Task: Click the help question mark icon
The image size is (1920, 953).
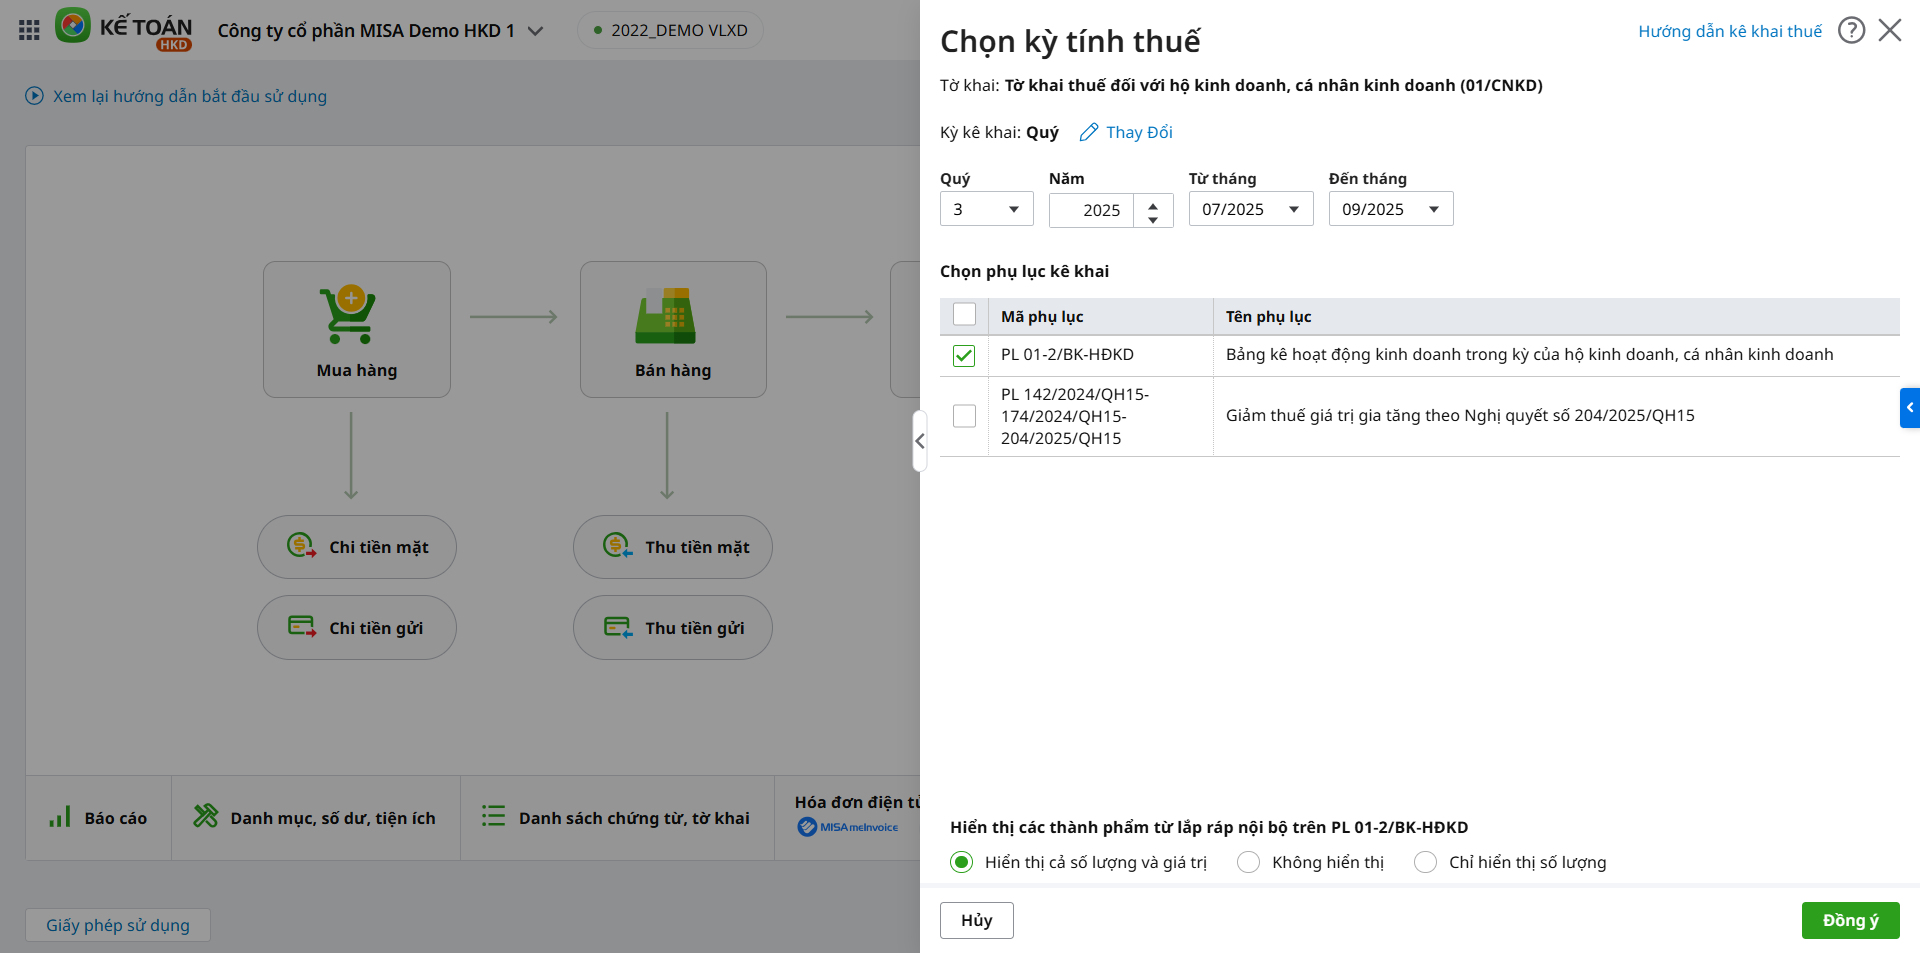Action: pyautogui.click(x=1851, y=31)
